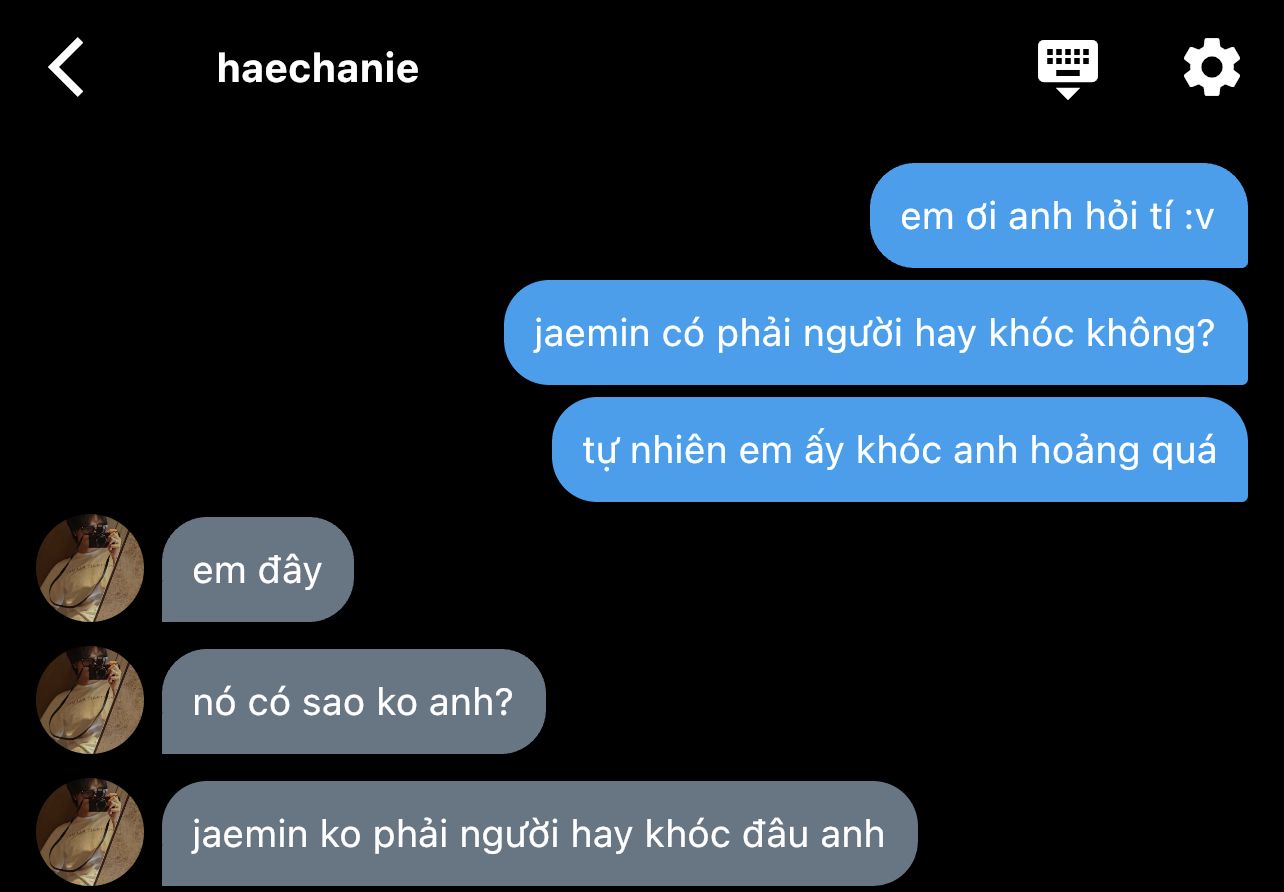
Task: Tap the 'nó có sao ko anh?' reply bubble
Action: pos(353,702)
